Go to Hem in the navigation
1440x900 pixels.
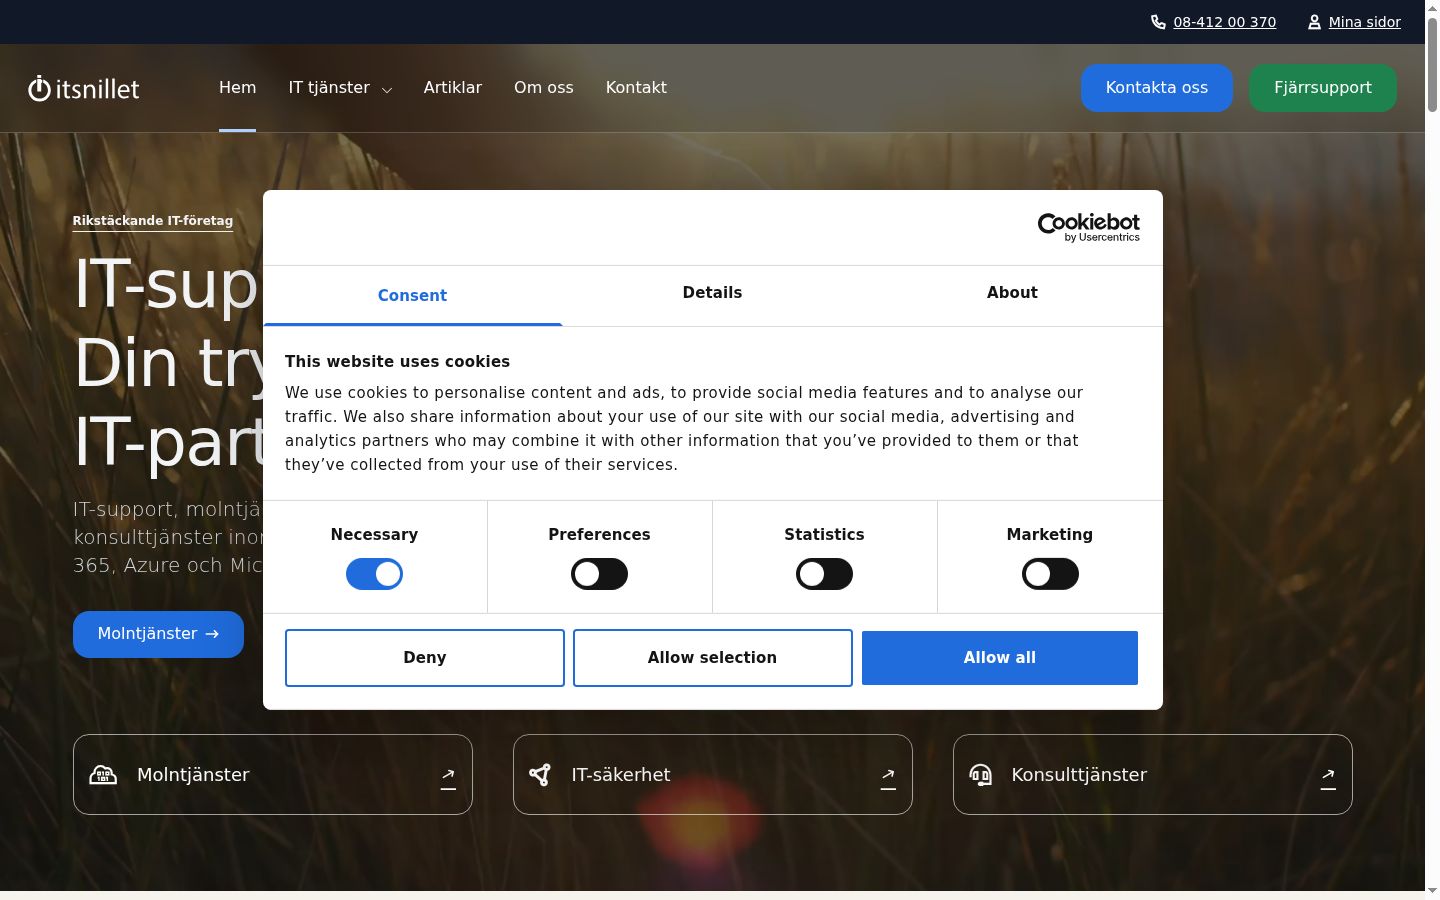(238, 88)
